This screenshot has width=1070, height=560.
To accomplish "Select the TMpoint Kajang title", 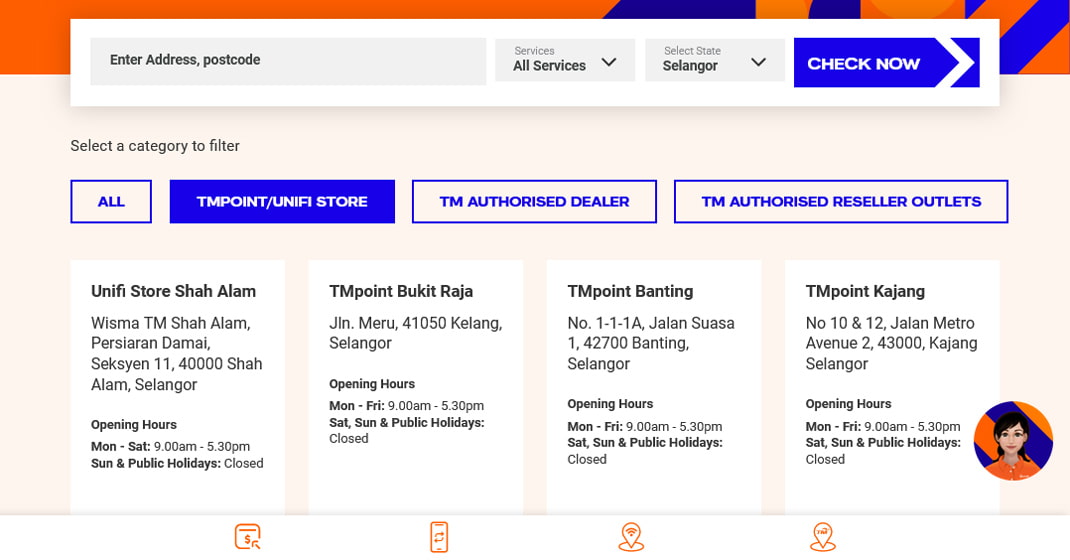I will (x=865, y=291).
